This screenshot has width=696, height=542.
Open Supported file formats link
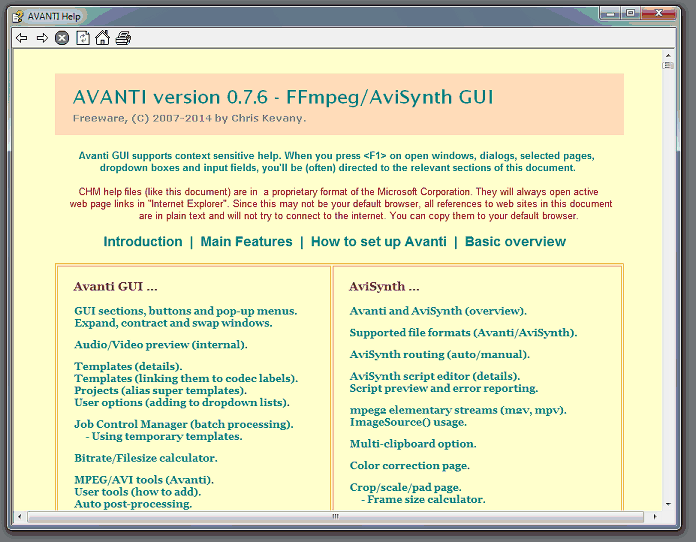tap(463, 332)
